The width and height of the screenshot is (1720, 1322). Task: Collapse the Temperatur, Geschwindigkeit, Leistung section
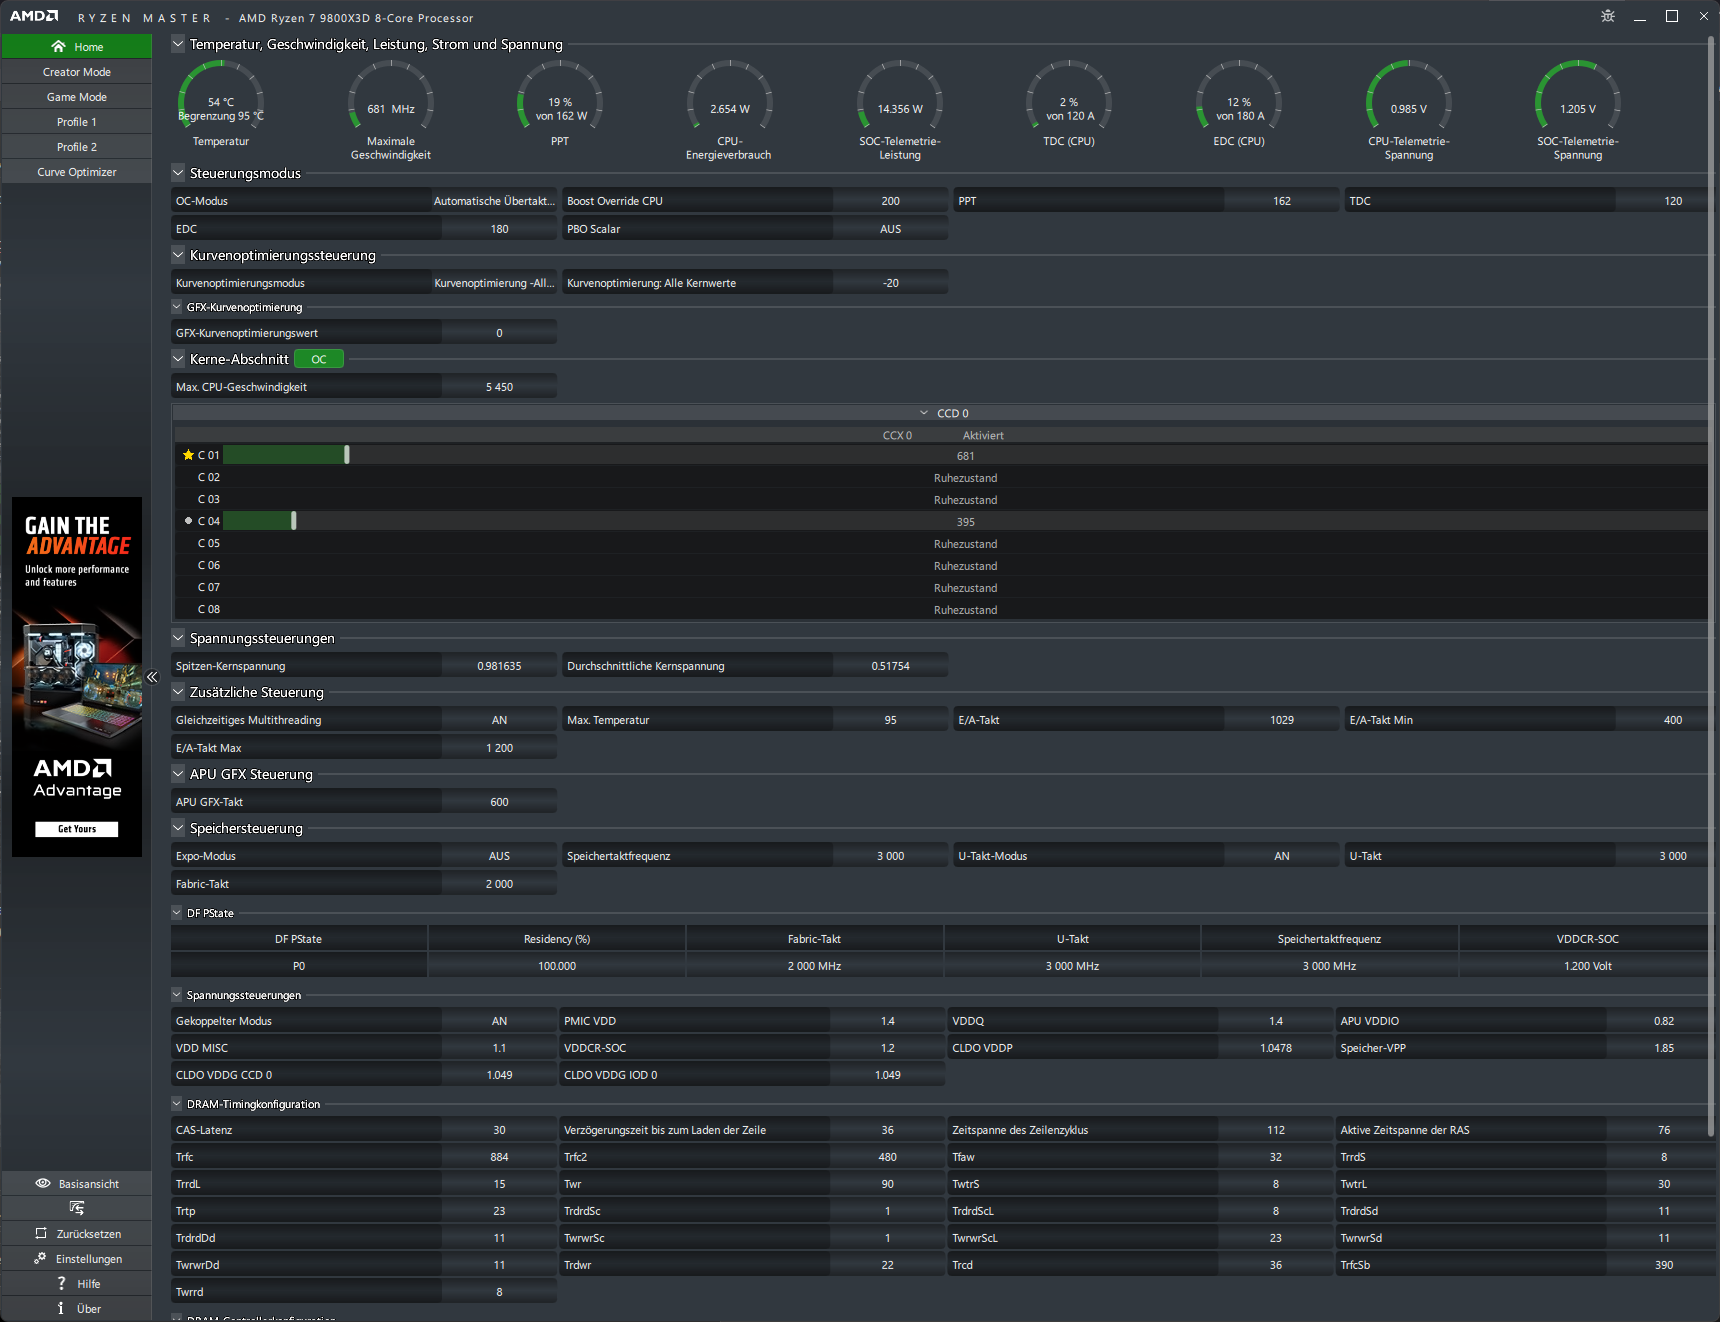(x=178, y=44)
